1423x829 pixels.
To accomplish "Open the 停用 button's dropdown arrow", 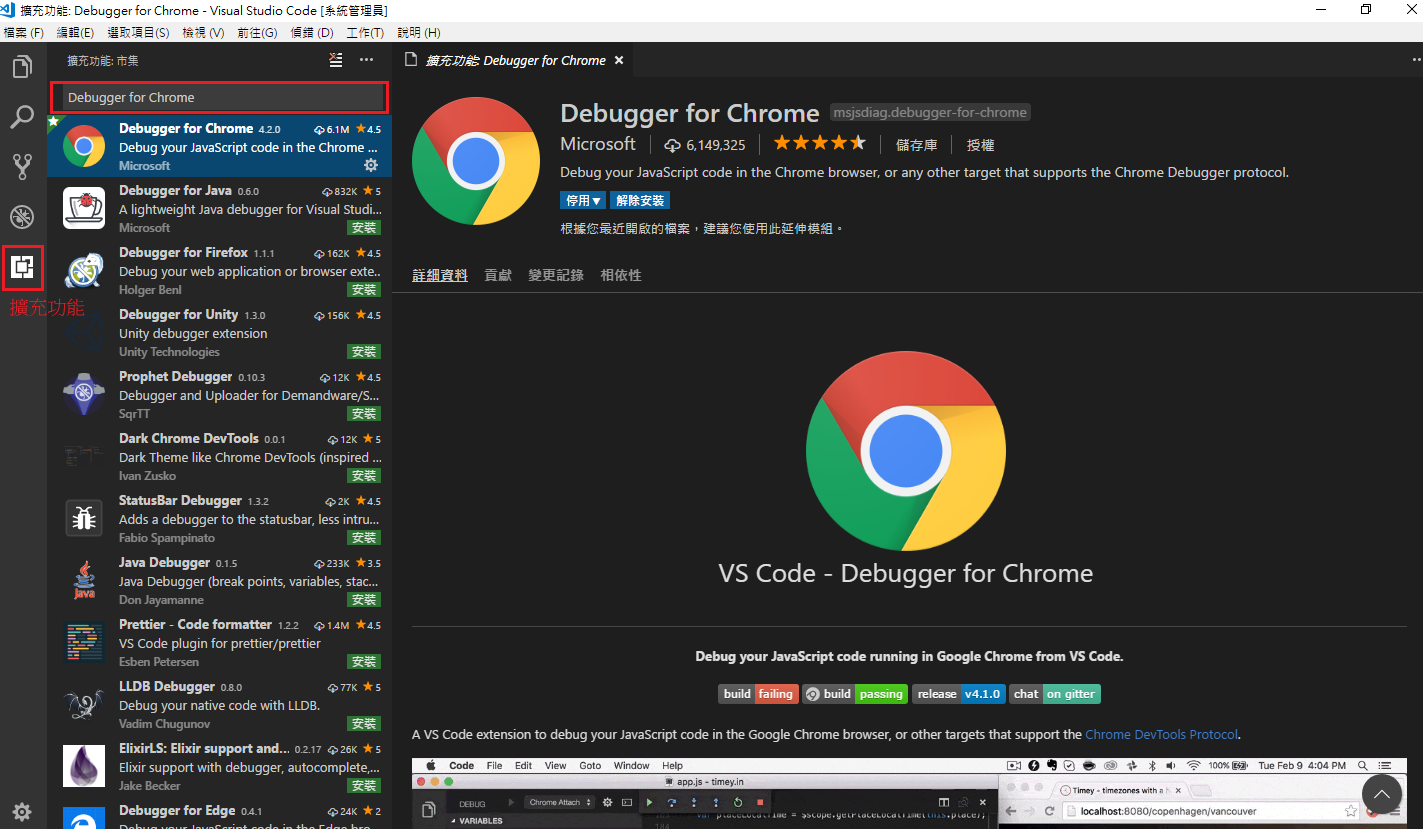I will click(x=596, y=200).
